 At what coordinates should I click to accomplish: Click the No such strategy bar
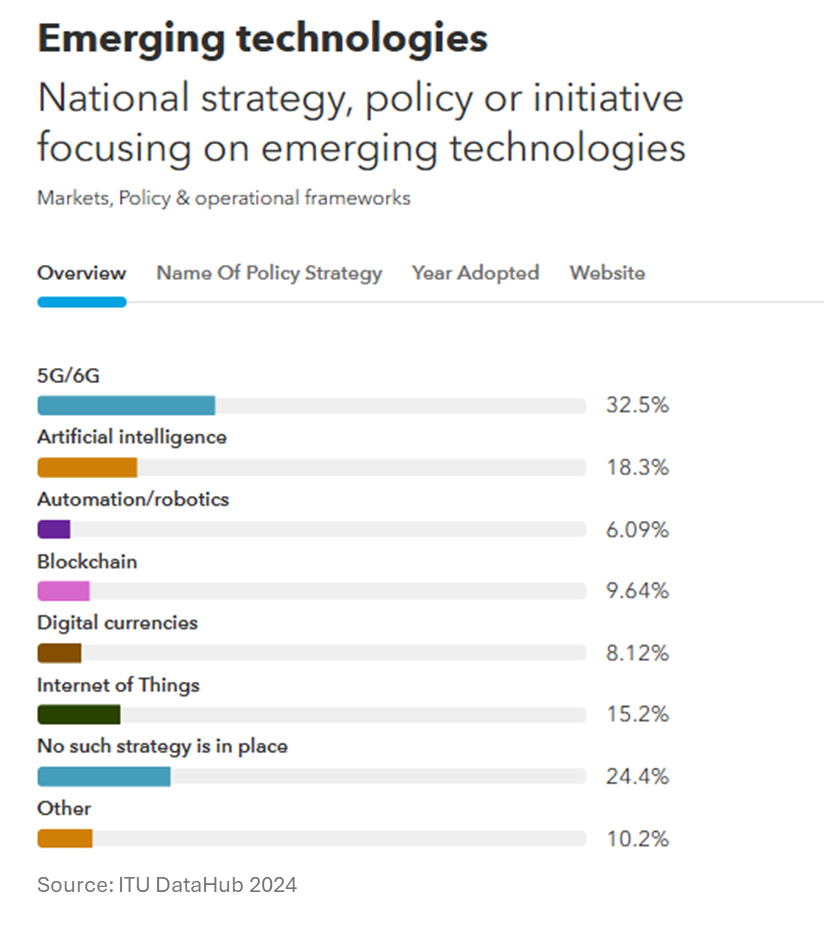104,777
